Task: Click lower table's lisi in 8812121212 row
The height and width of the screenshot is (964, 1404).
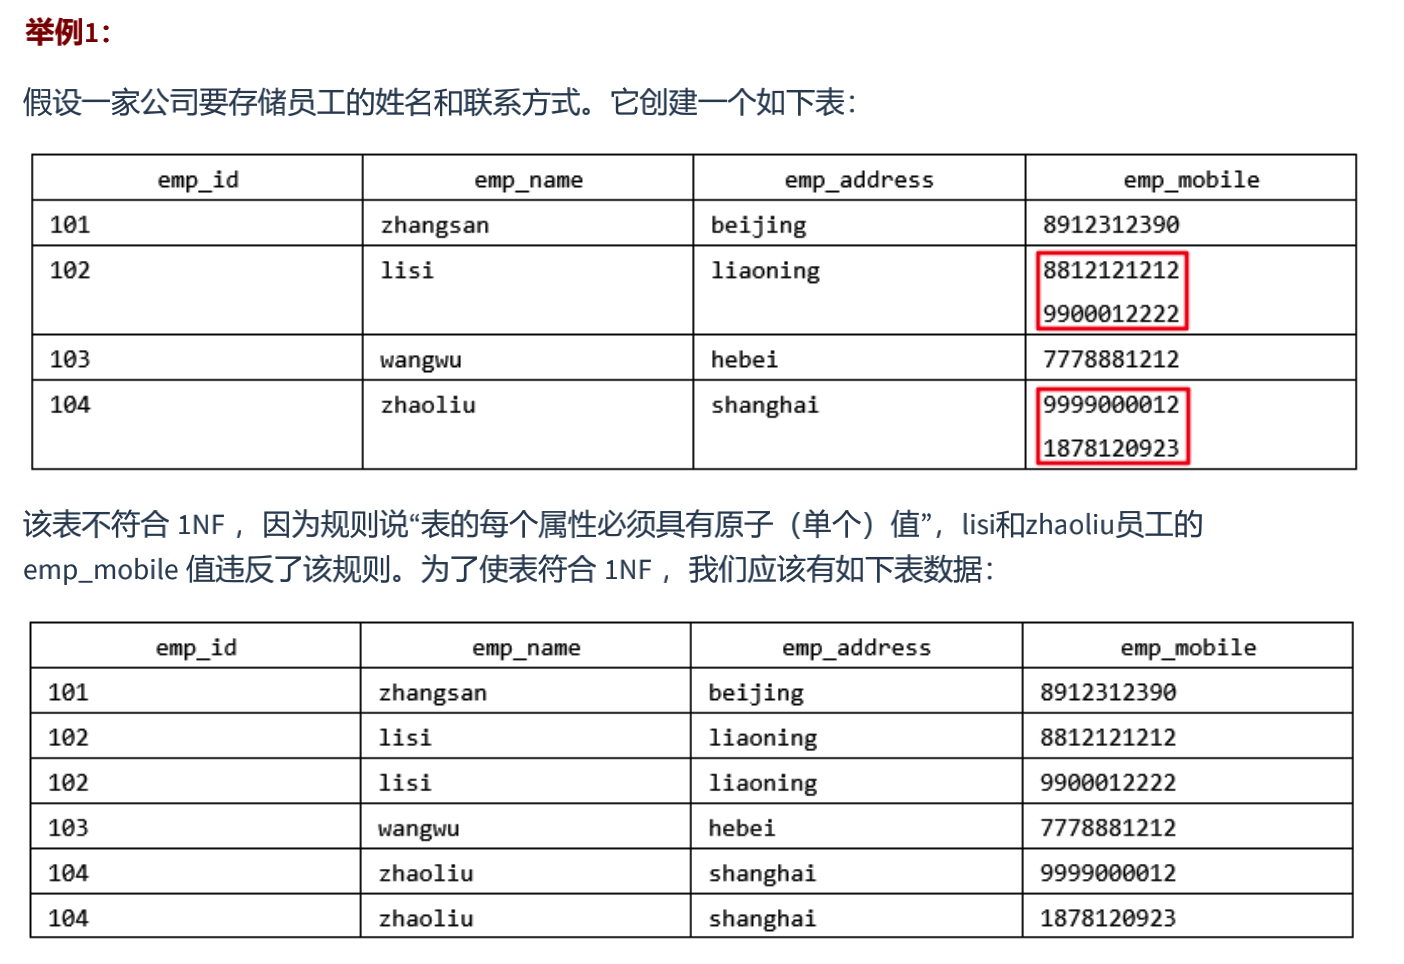Action: (x=405, y=738)
